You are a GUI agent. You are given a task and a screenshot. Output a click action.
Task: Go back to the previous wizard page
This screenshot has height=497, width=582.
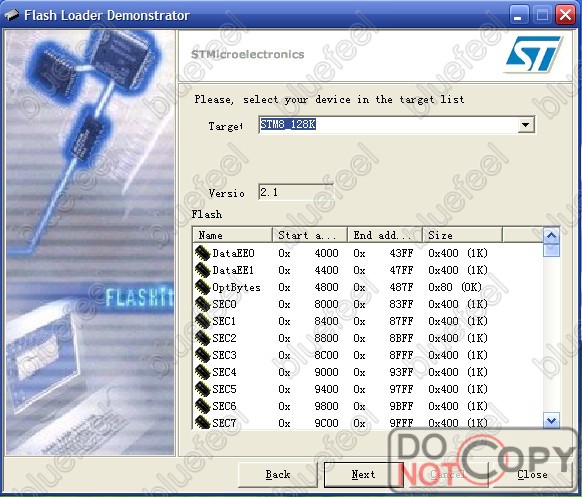(278, 474)
